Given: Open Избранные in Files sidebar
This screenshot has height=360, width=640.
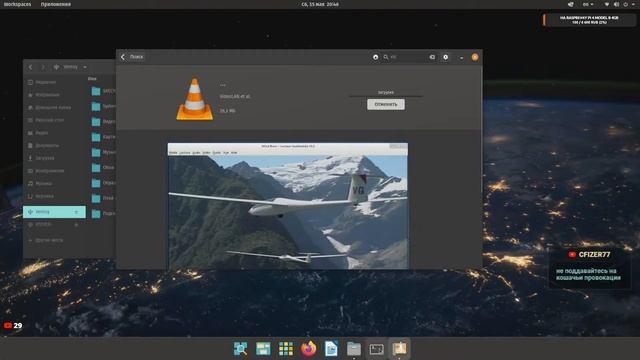Looking at the screenshot, I should tap(54, 95).
